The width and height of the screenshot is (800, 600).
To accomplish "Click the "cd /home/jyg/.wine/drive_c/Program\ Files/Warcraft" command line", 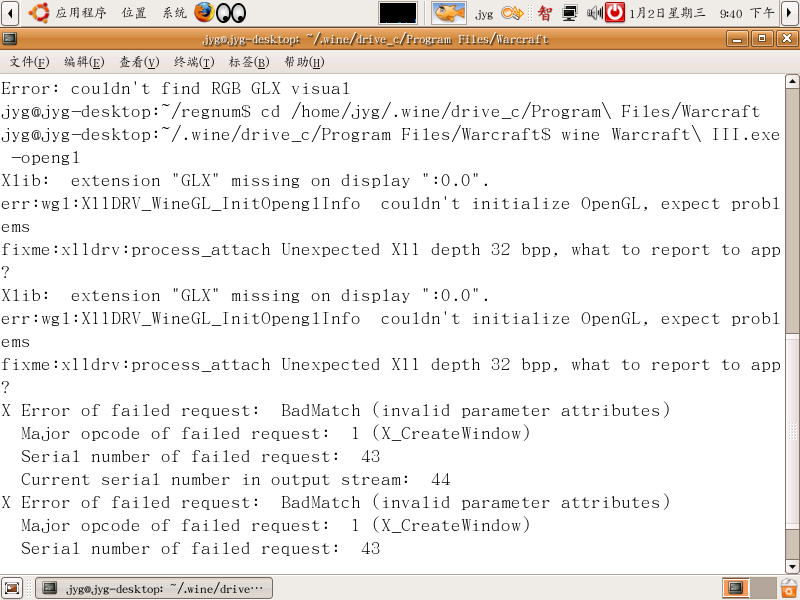I will coord(510,112).
